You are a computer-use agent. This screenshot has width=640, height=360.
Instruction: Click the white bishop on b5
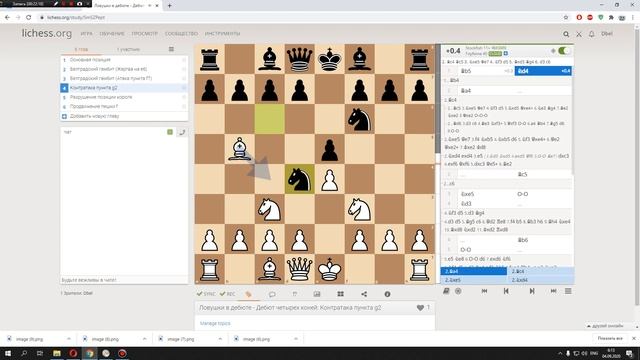(240, 149)
